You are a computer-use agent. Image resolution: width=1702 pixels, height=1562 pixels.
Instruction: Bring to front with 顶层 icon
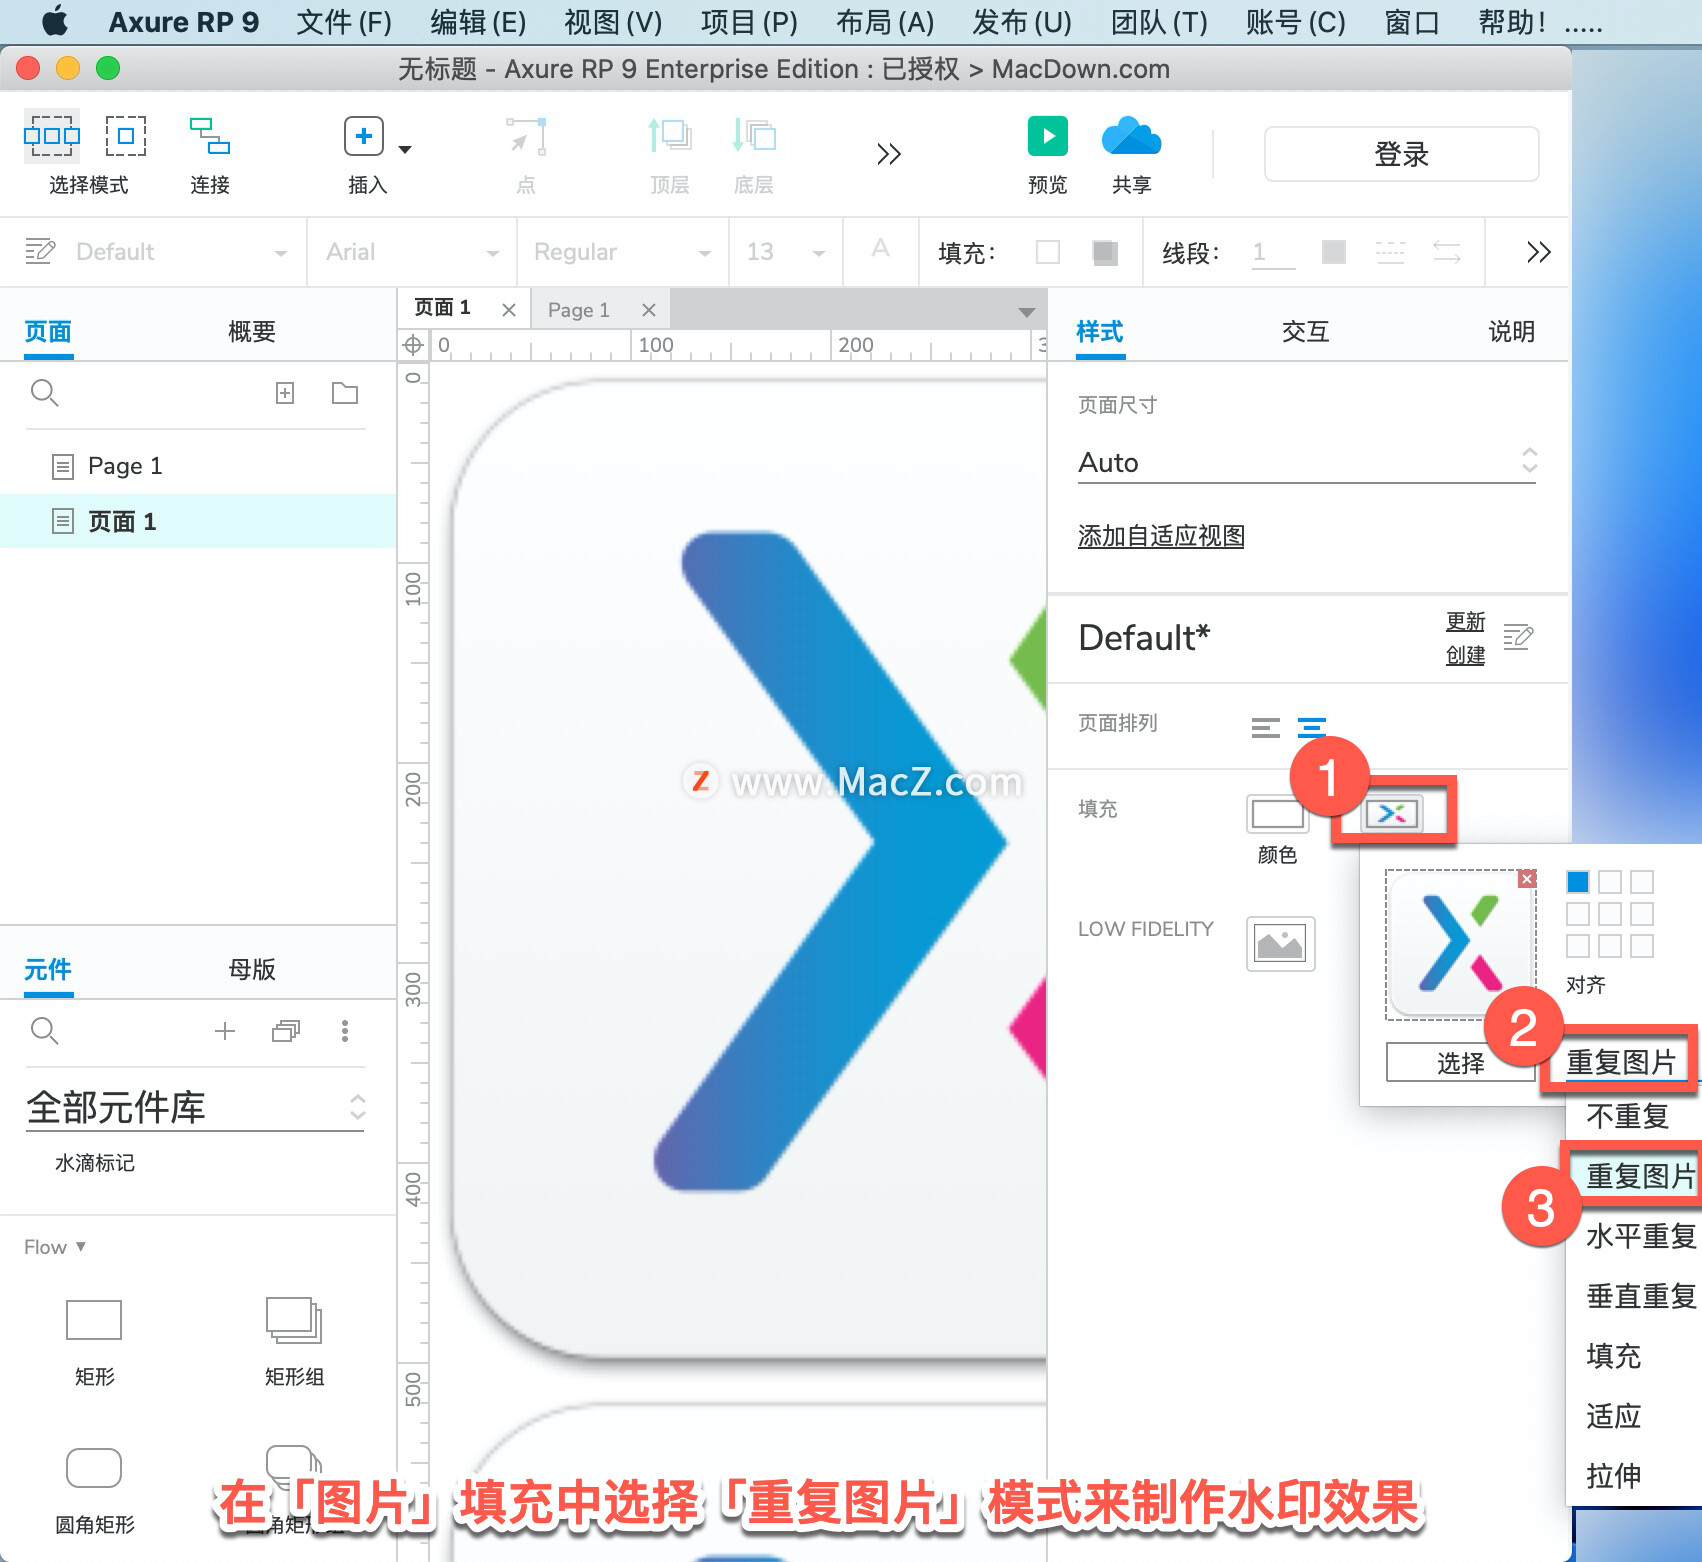[x=669, y=136]
